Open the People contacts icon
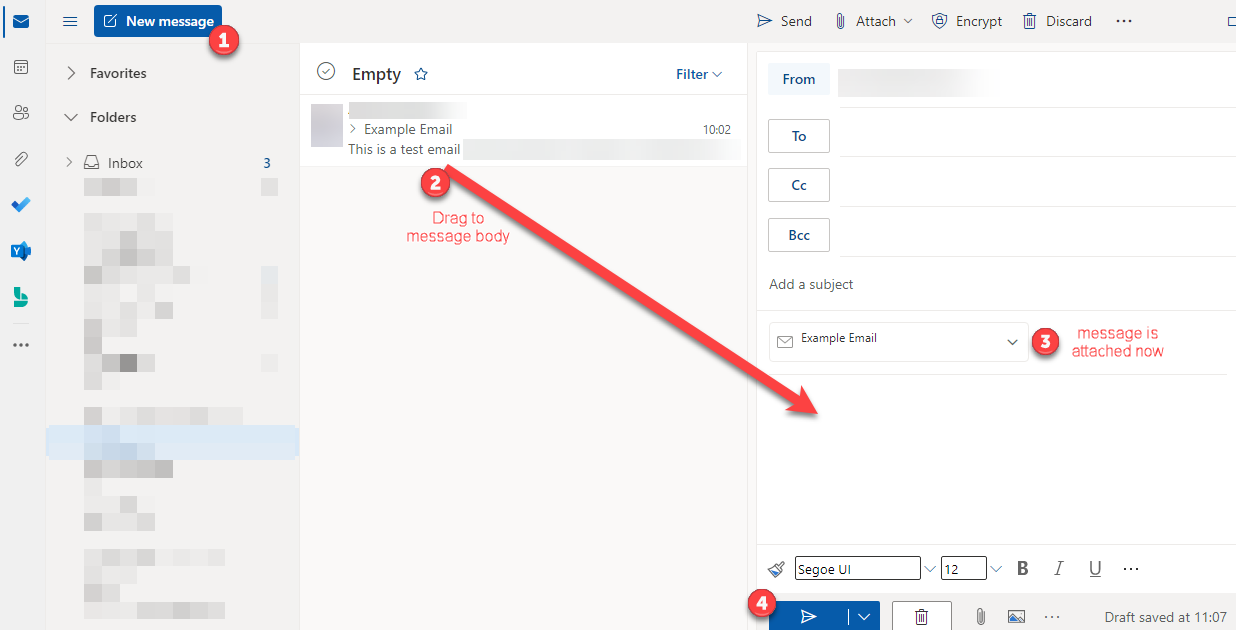 21,113
